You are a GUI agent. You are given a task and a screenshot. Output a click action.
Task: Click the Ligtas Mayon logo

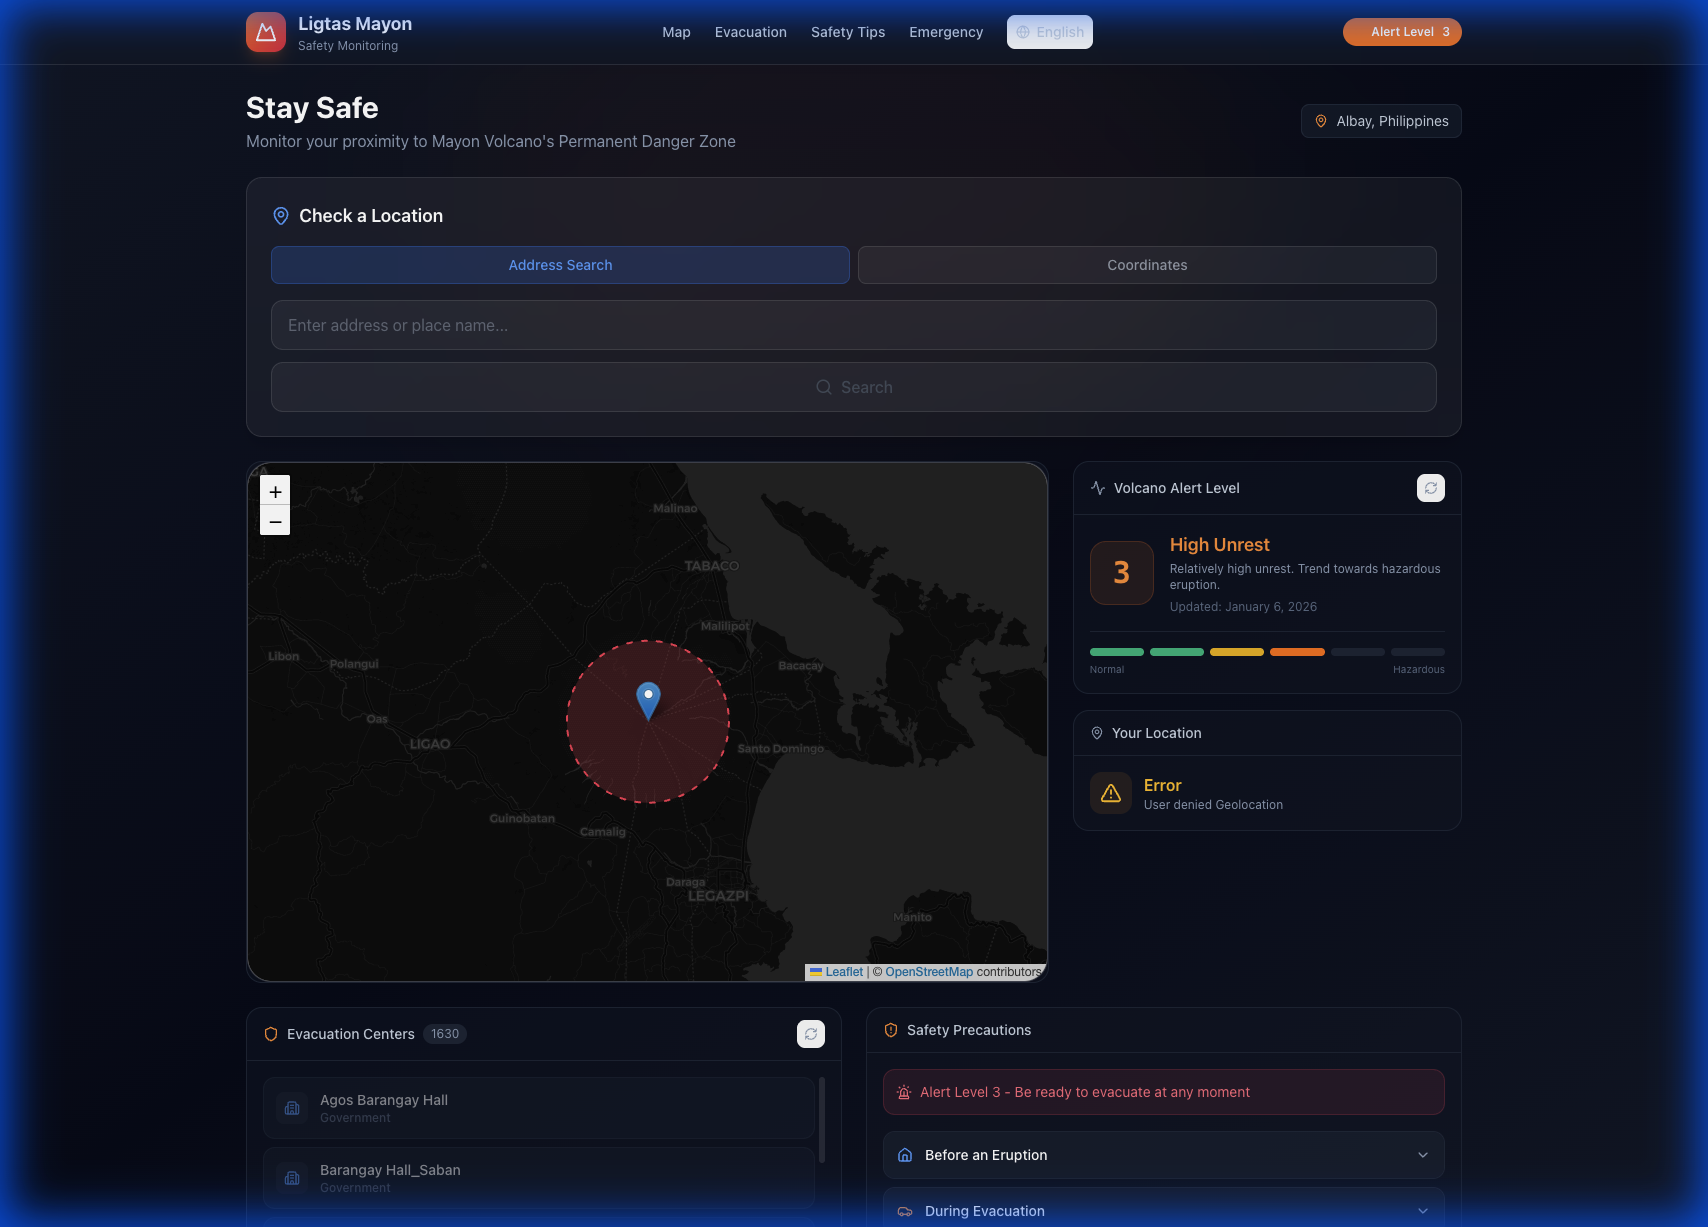265,31
